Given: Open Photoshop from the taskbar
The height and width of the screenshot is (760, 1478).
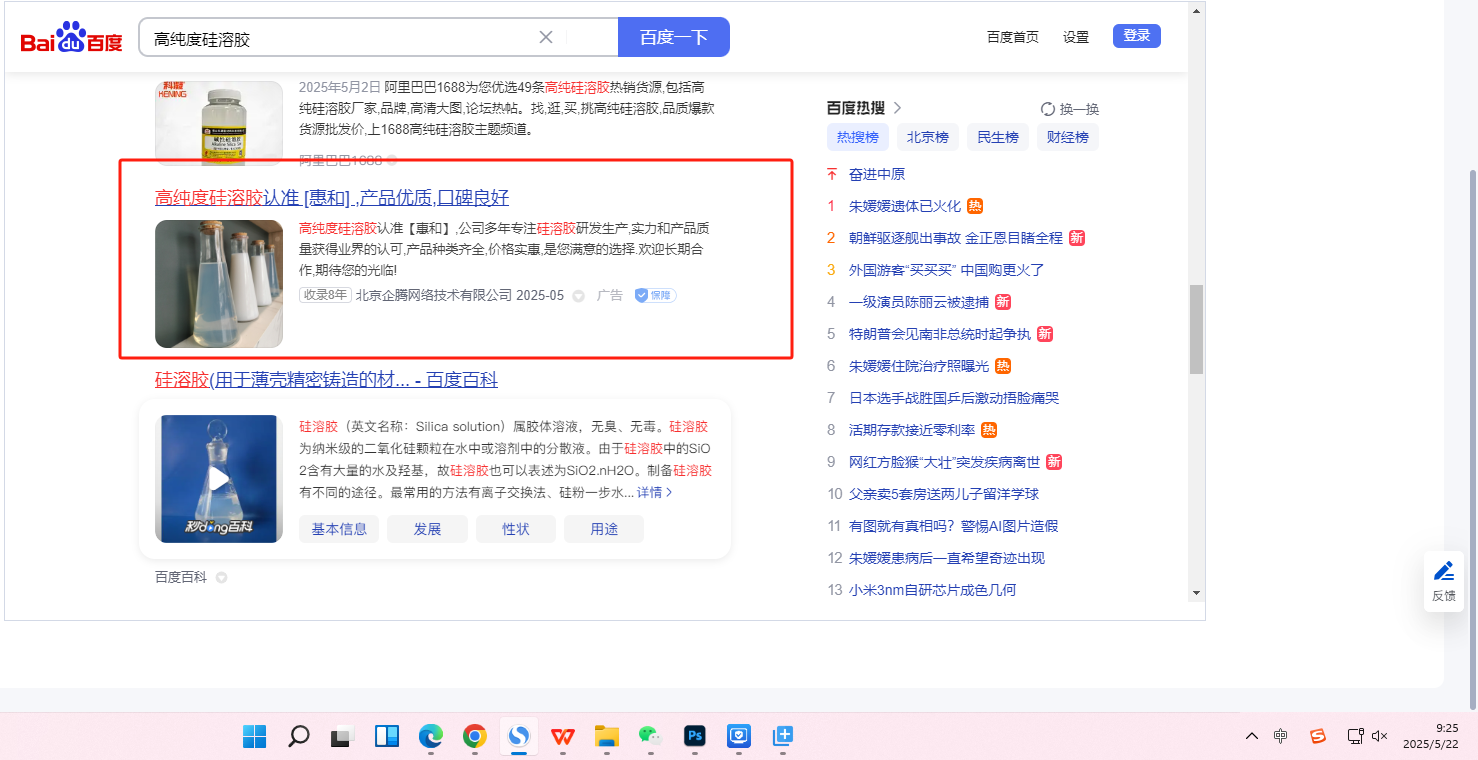Looking at the screenshot, I should (695, 737).
